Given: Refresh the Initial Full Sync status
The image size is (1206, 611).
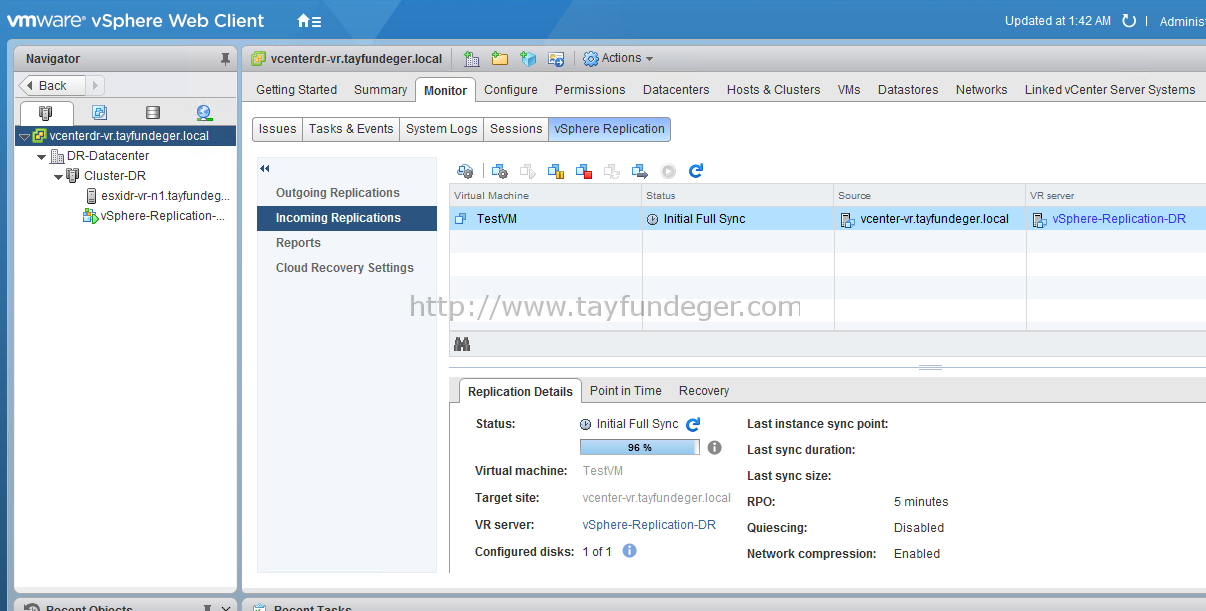Looking at the screenshot, I should [x=693, y=424].
